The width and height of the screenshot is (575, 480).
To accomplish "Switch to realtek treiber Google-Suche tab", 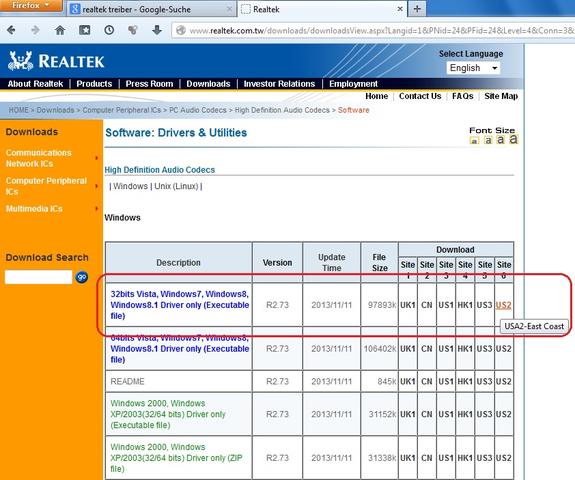I will [x=151, y=9].
